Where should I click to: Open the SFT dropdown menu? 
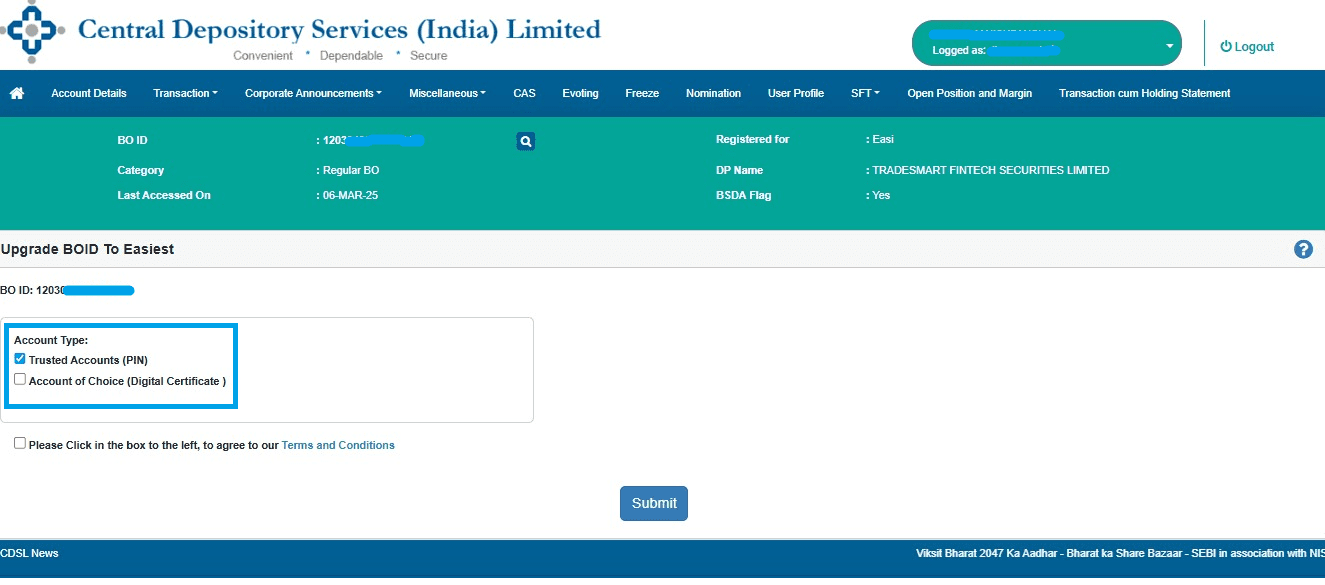pyautogui.click(x=865, y=93)
